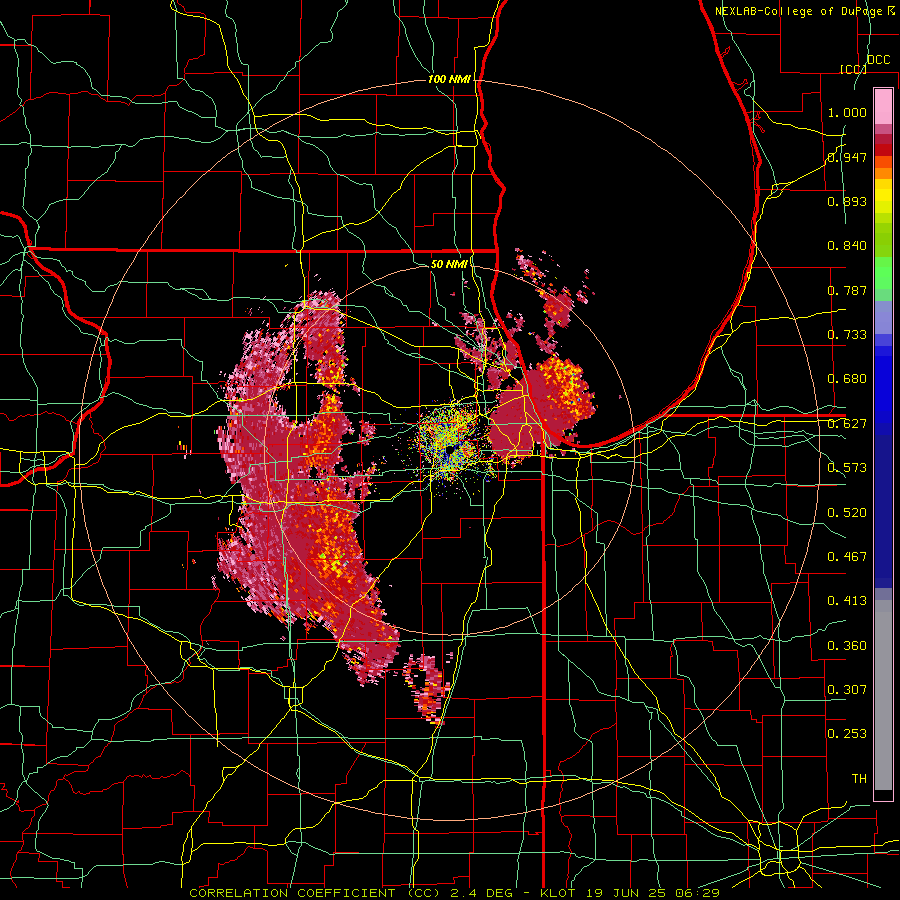Click the 0.413 legend value
Viewport: 900px width, 900px height.
coord(847,601)
